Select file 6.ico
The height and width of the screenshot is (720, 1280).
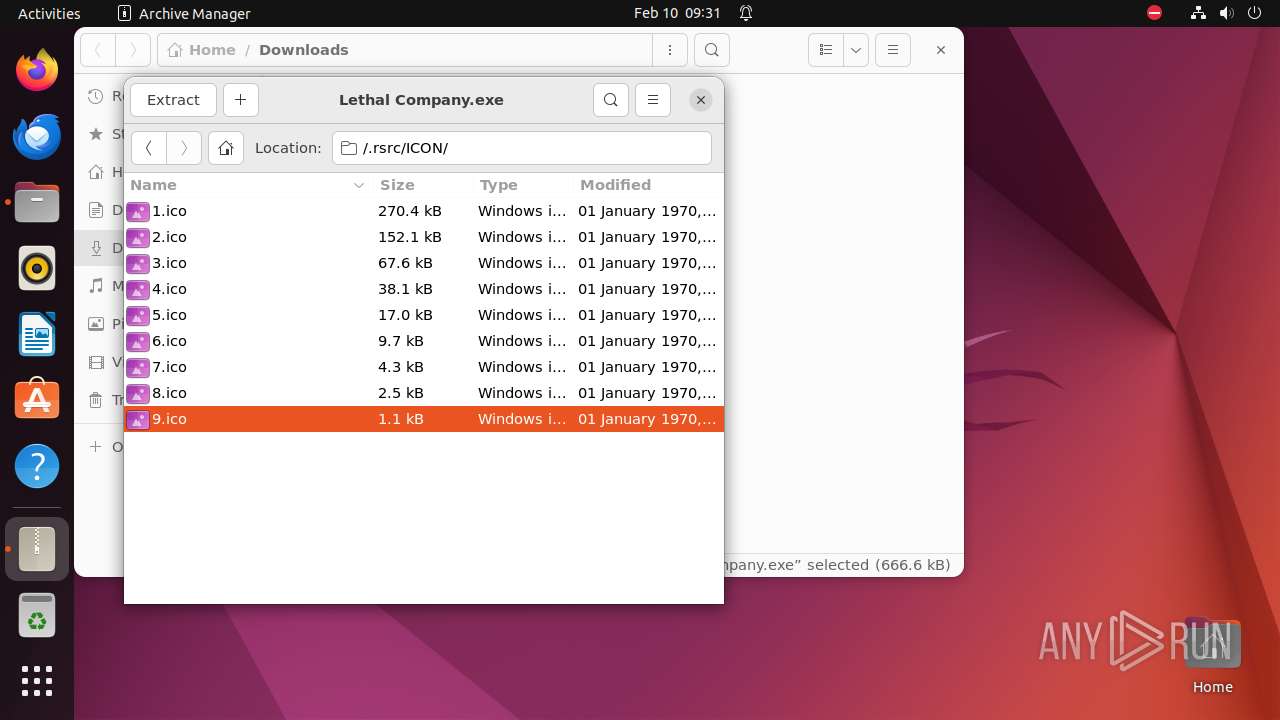tap(423, 341)
